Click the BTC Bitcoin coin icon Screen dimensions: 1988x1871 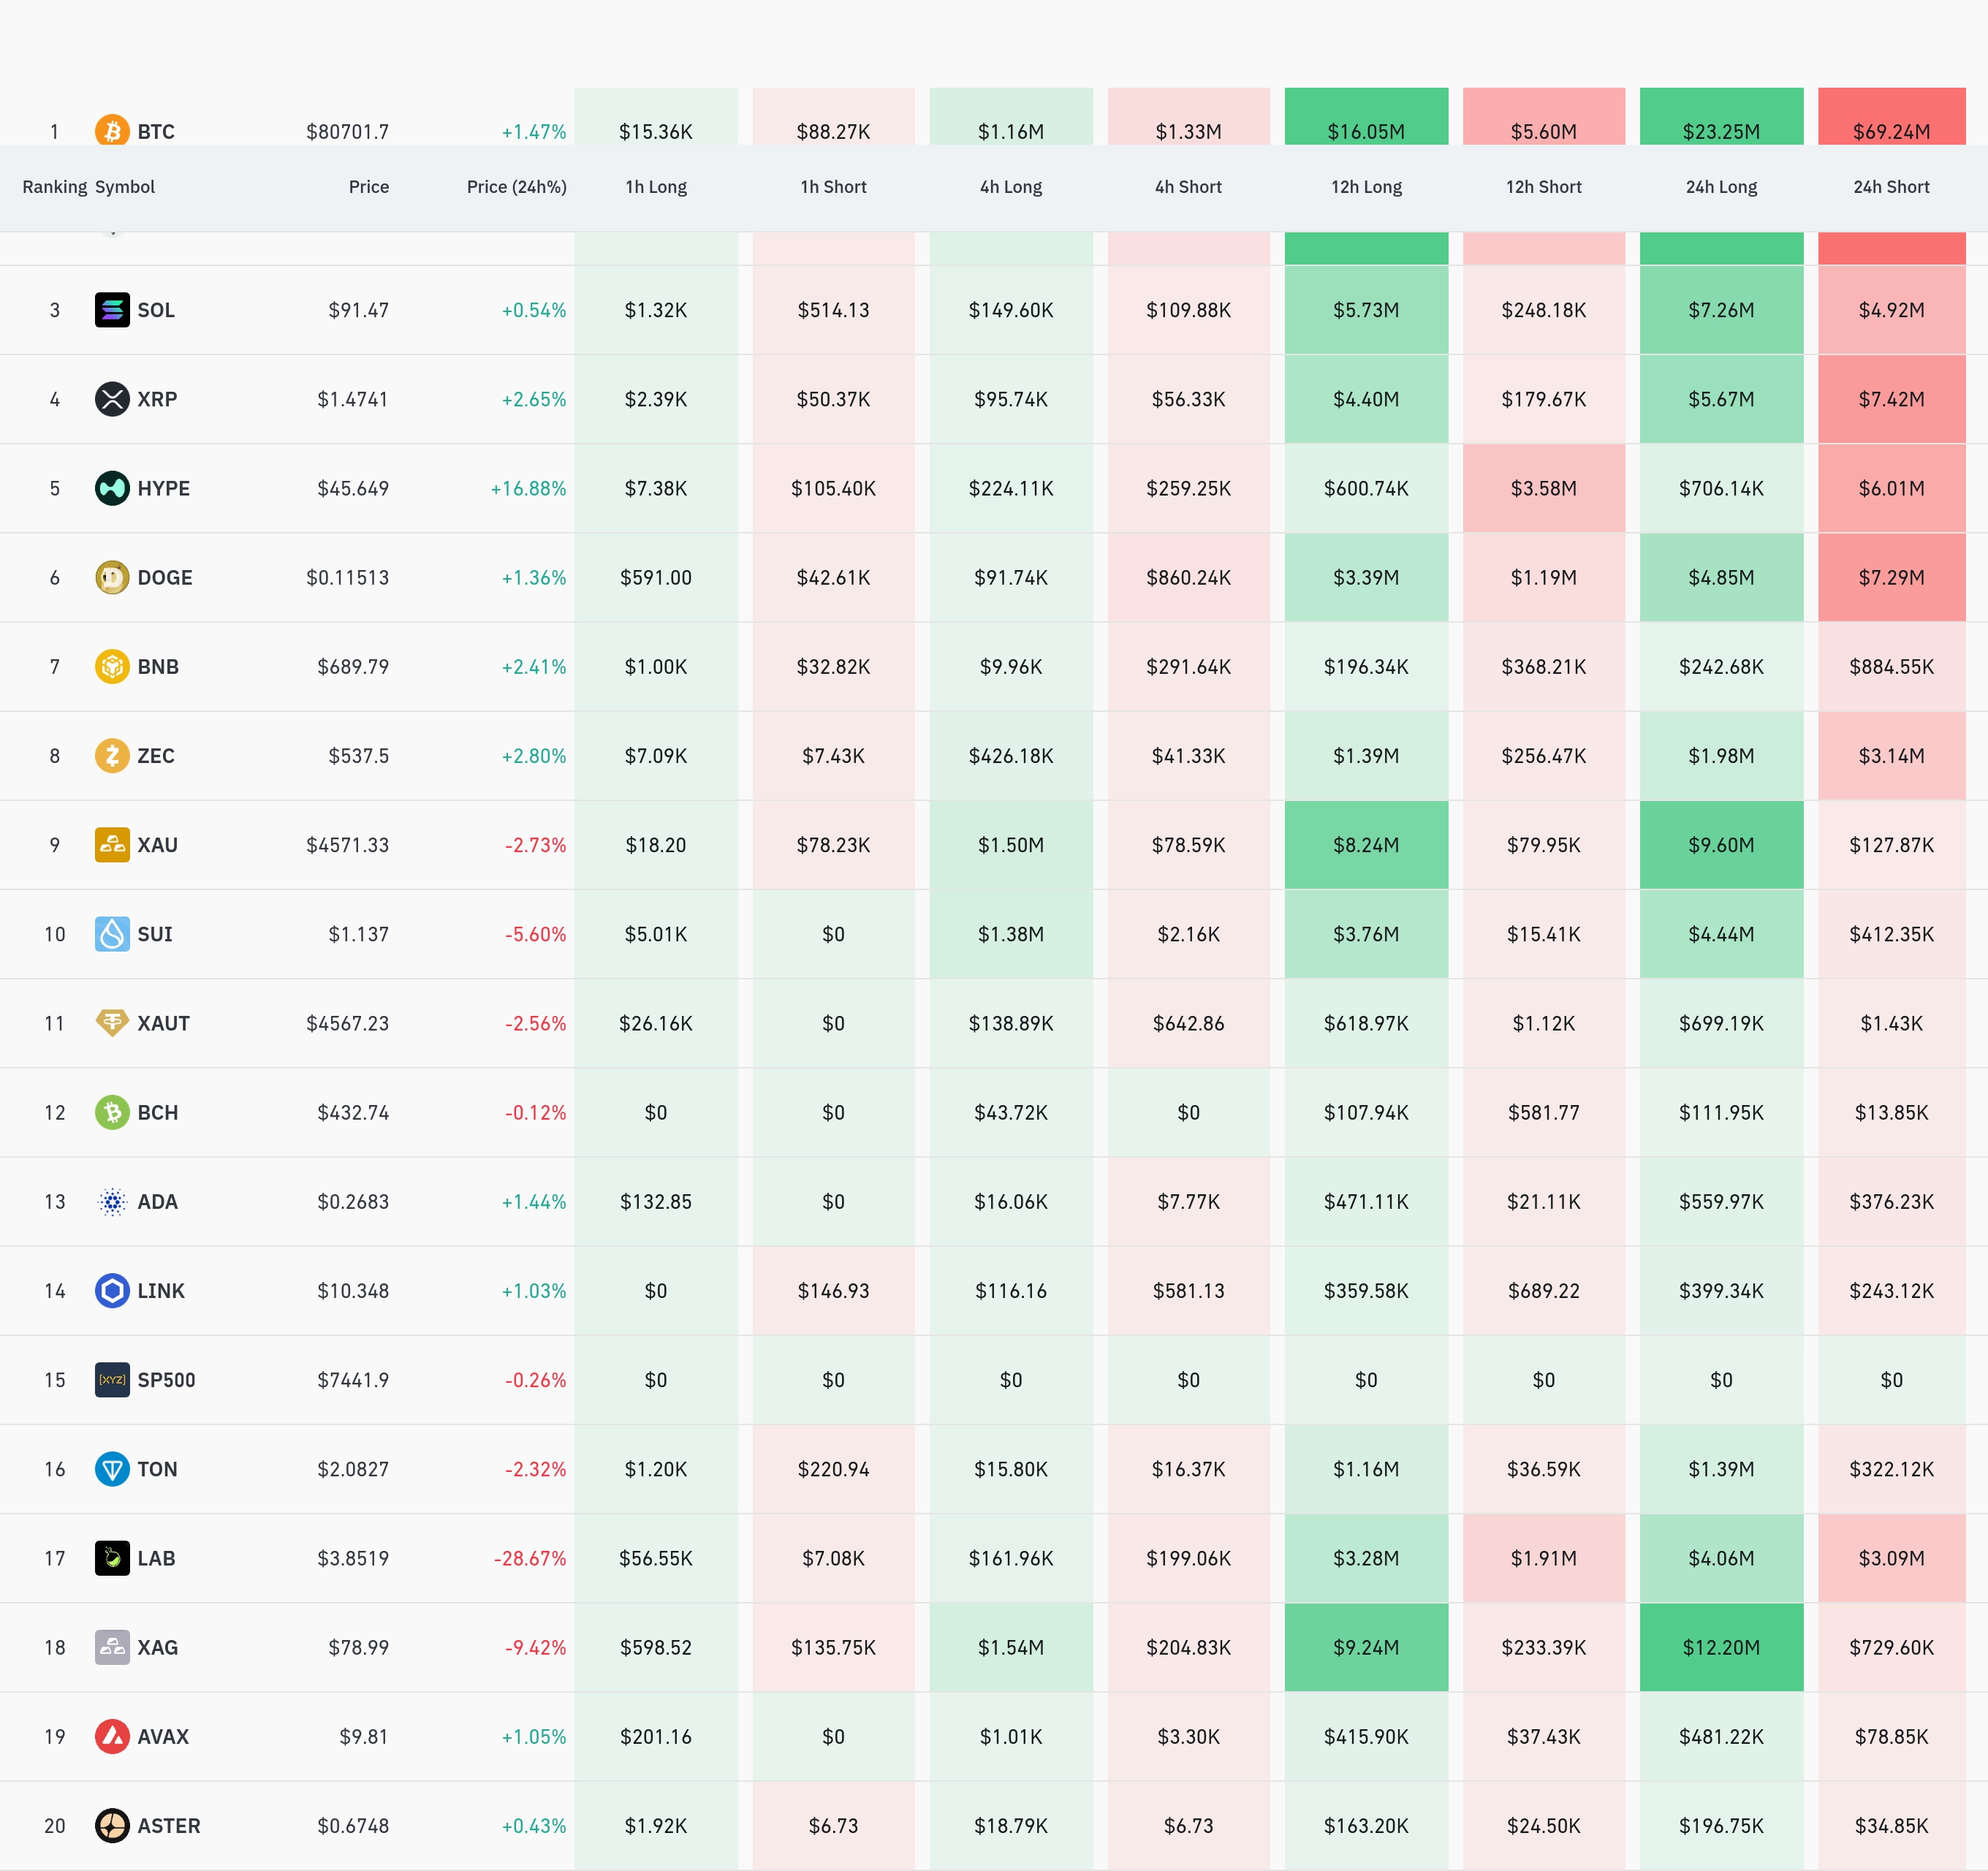112,131
